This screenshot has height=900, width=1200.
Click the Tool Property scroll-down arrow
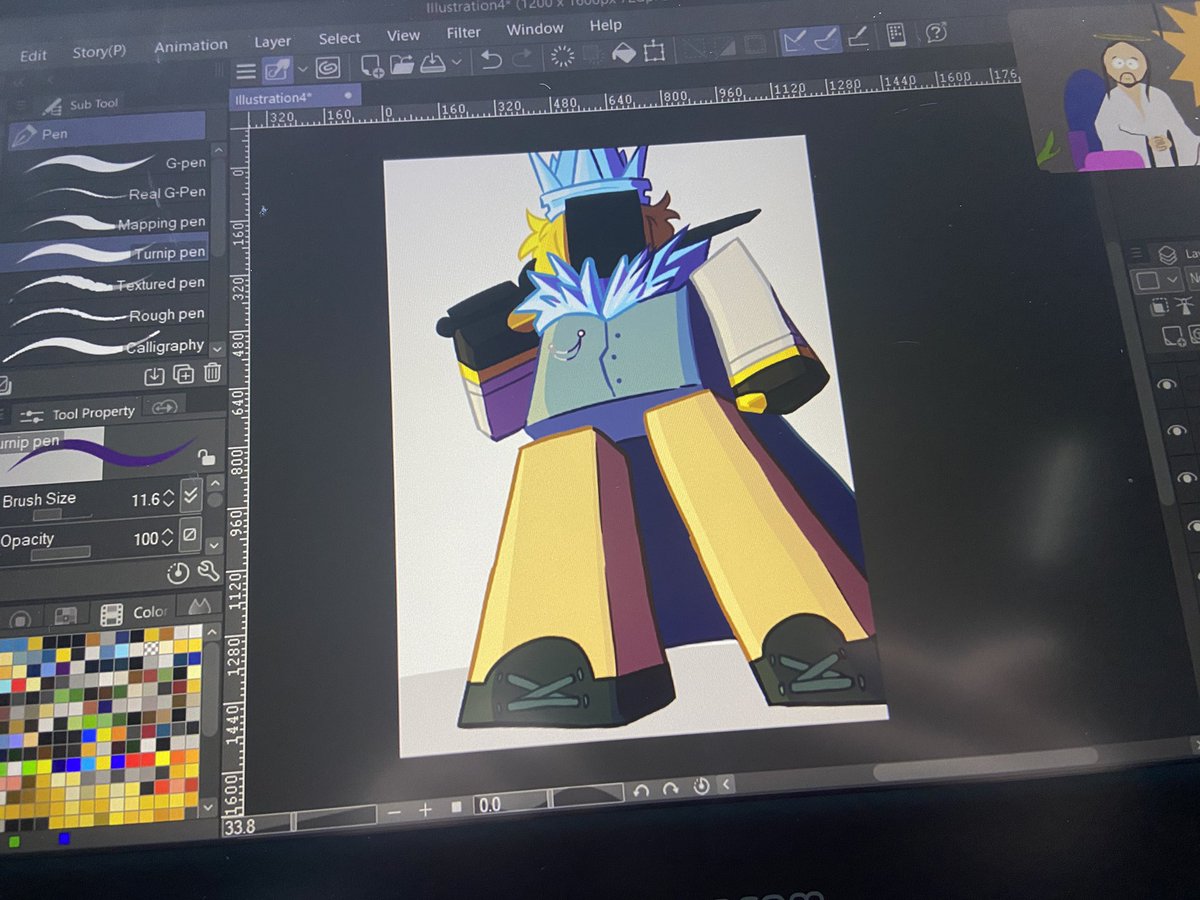214,545
